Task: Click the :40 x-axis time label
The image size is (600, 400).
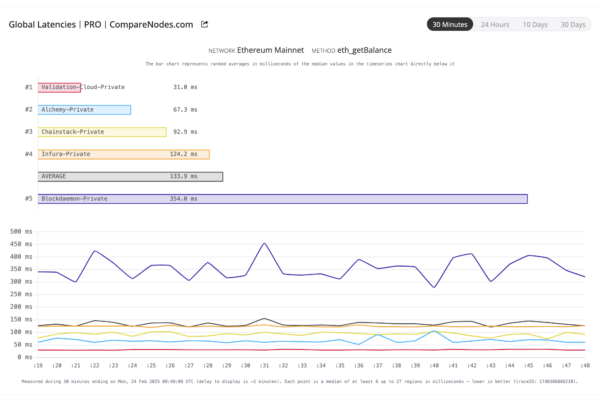Action: tap(434, 366)
